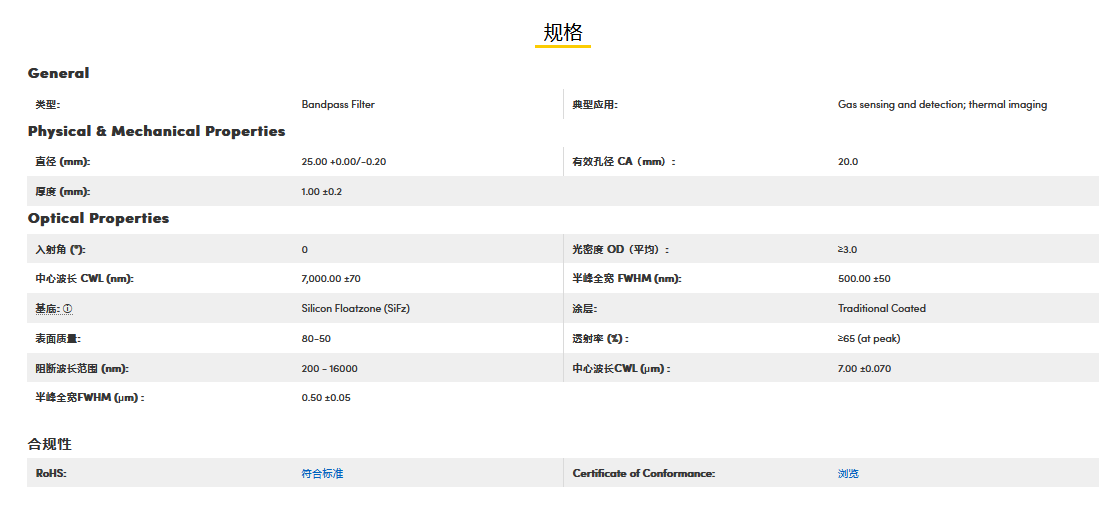Click the info icon beside 基底 label
This screenshot has width=1105, height=511.
pyautogui.click(x=68, y=309)
